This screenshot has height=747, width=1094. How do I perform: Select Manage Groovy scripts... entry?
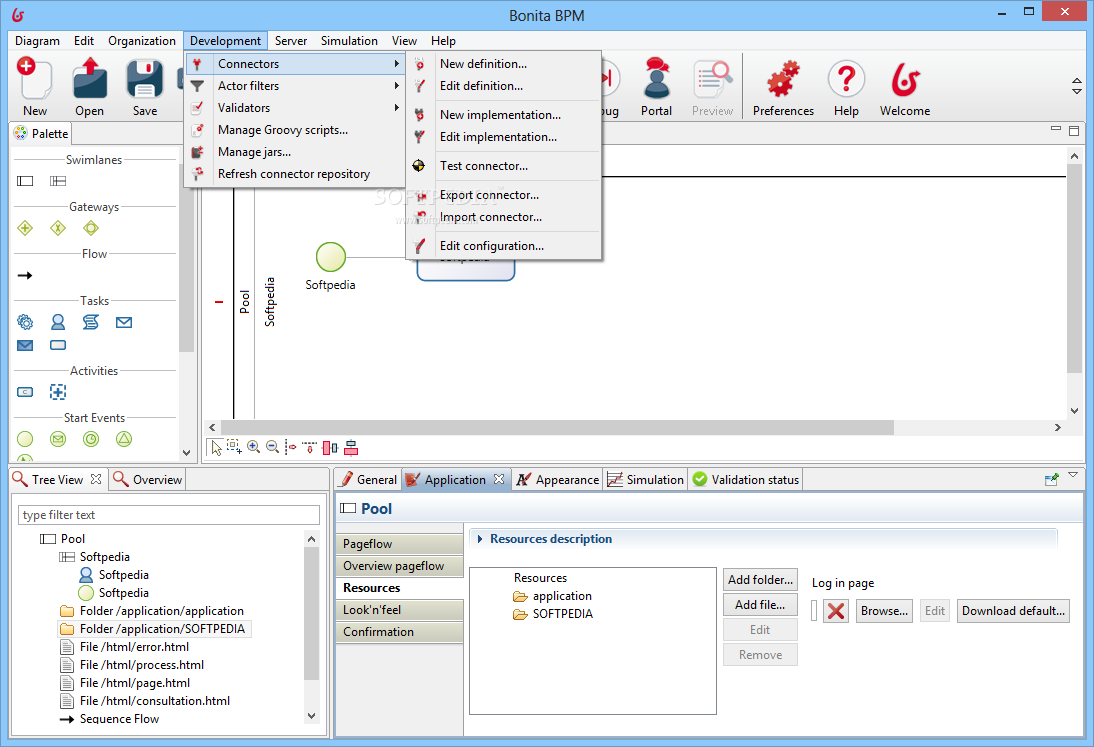pos(294,130)
